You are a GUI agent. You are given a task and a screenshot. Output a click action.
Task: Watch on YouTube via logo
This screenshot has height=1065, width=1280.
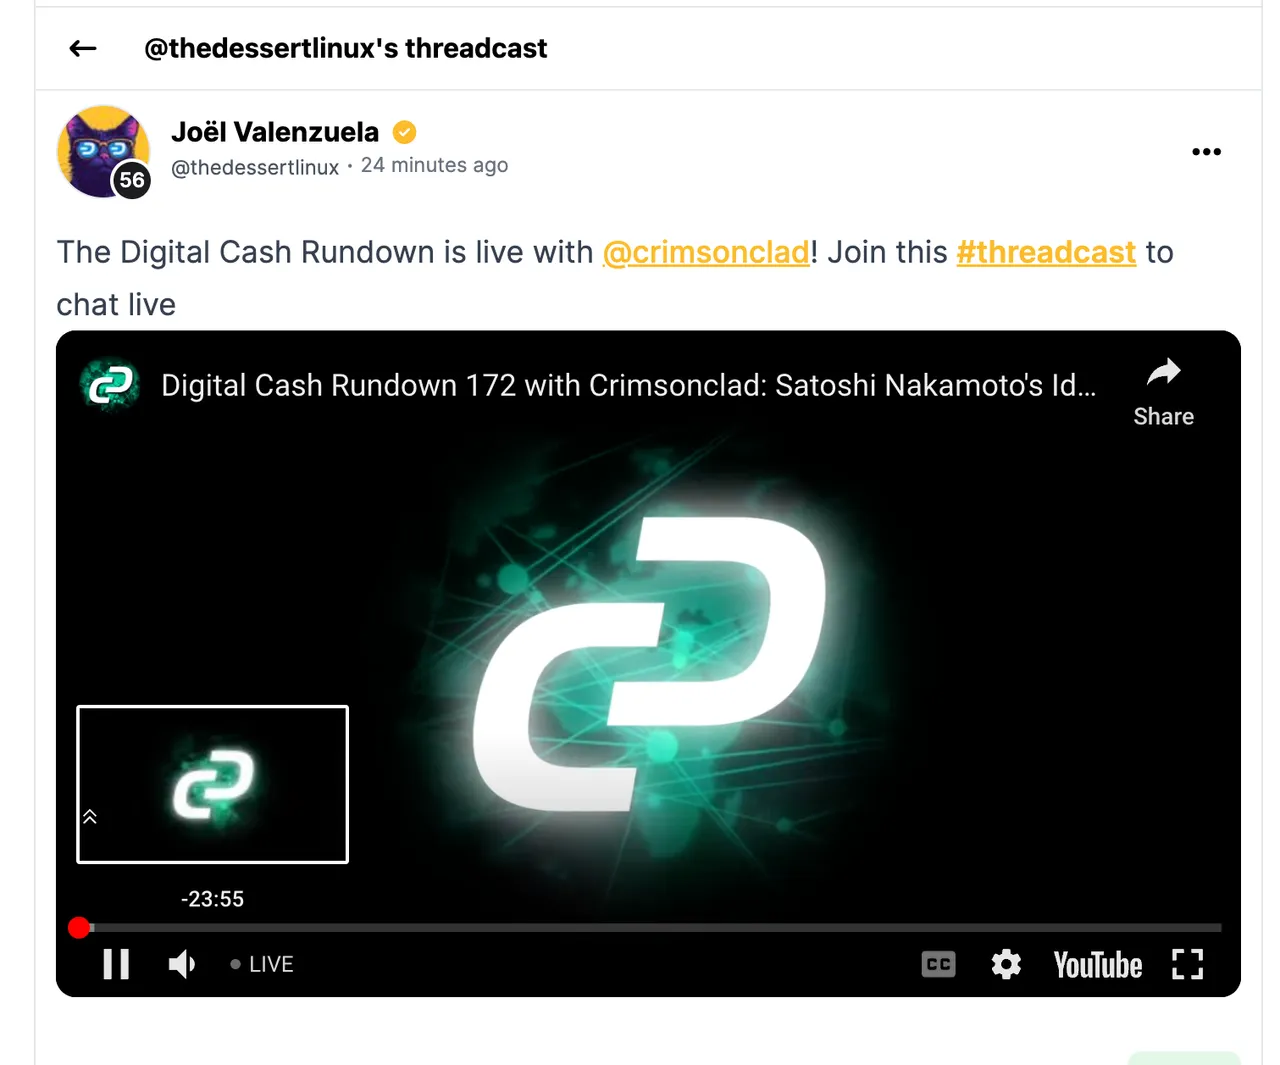pos(1097,965)
